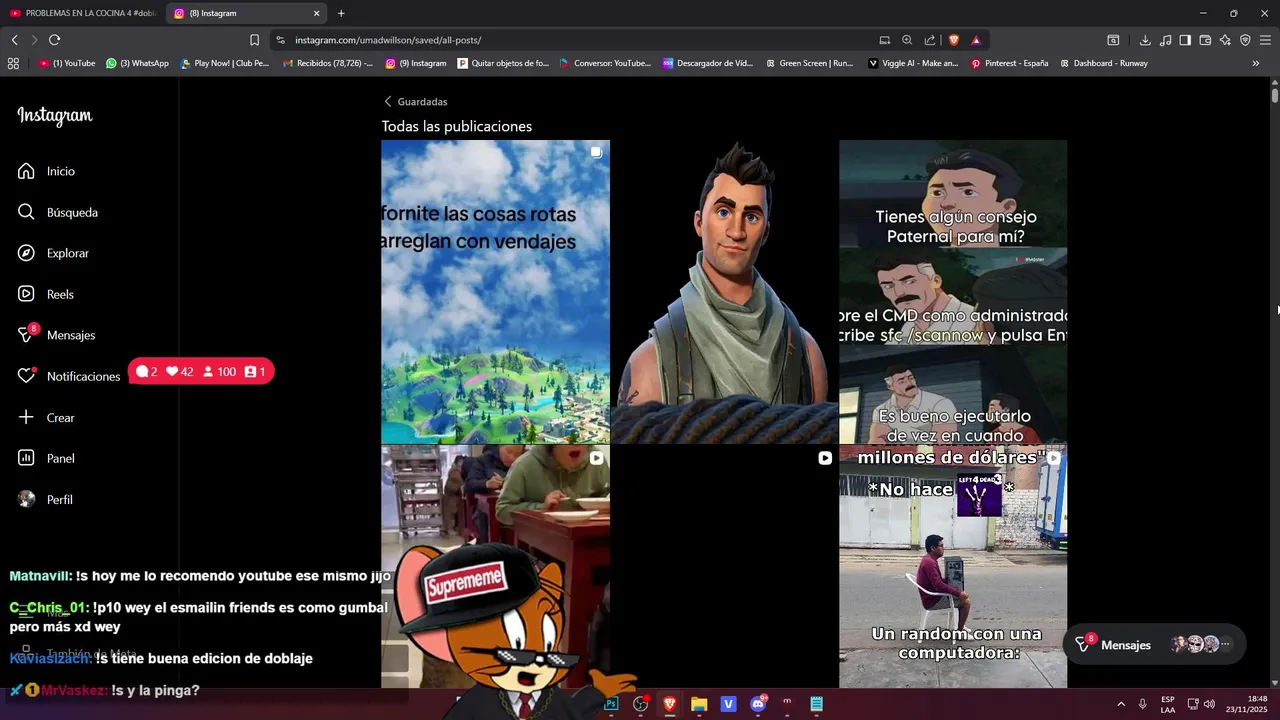Open the tab search button
The width and height of the screenshot is (1280, 720).
point(1112,40)
